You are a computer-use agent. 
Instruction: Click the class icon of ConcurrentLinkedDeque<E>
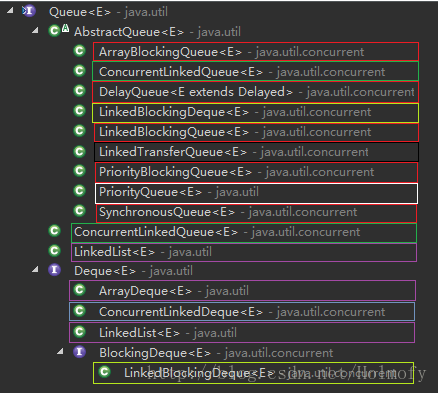[79, 311]
